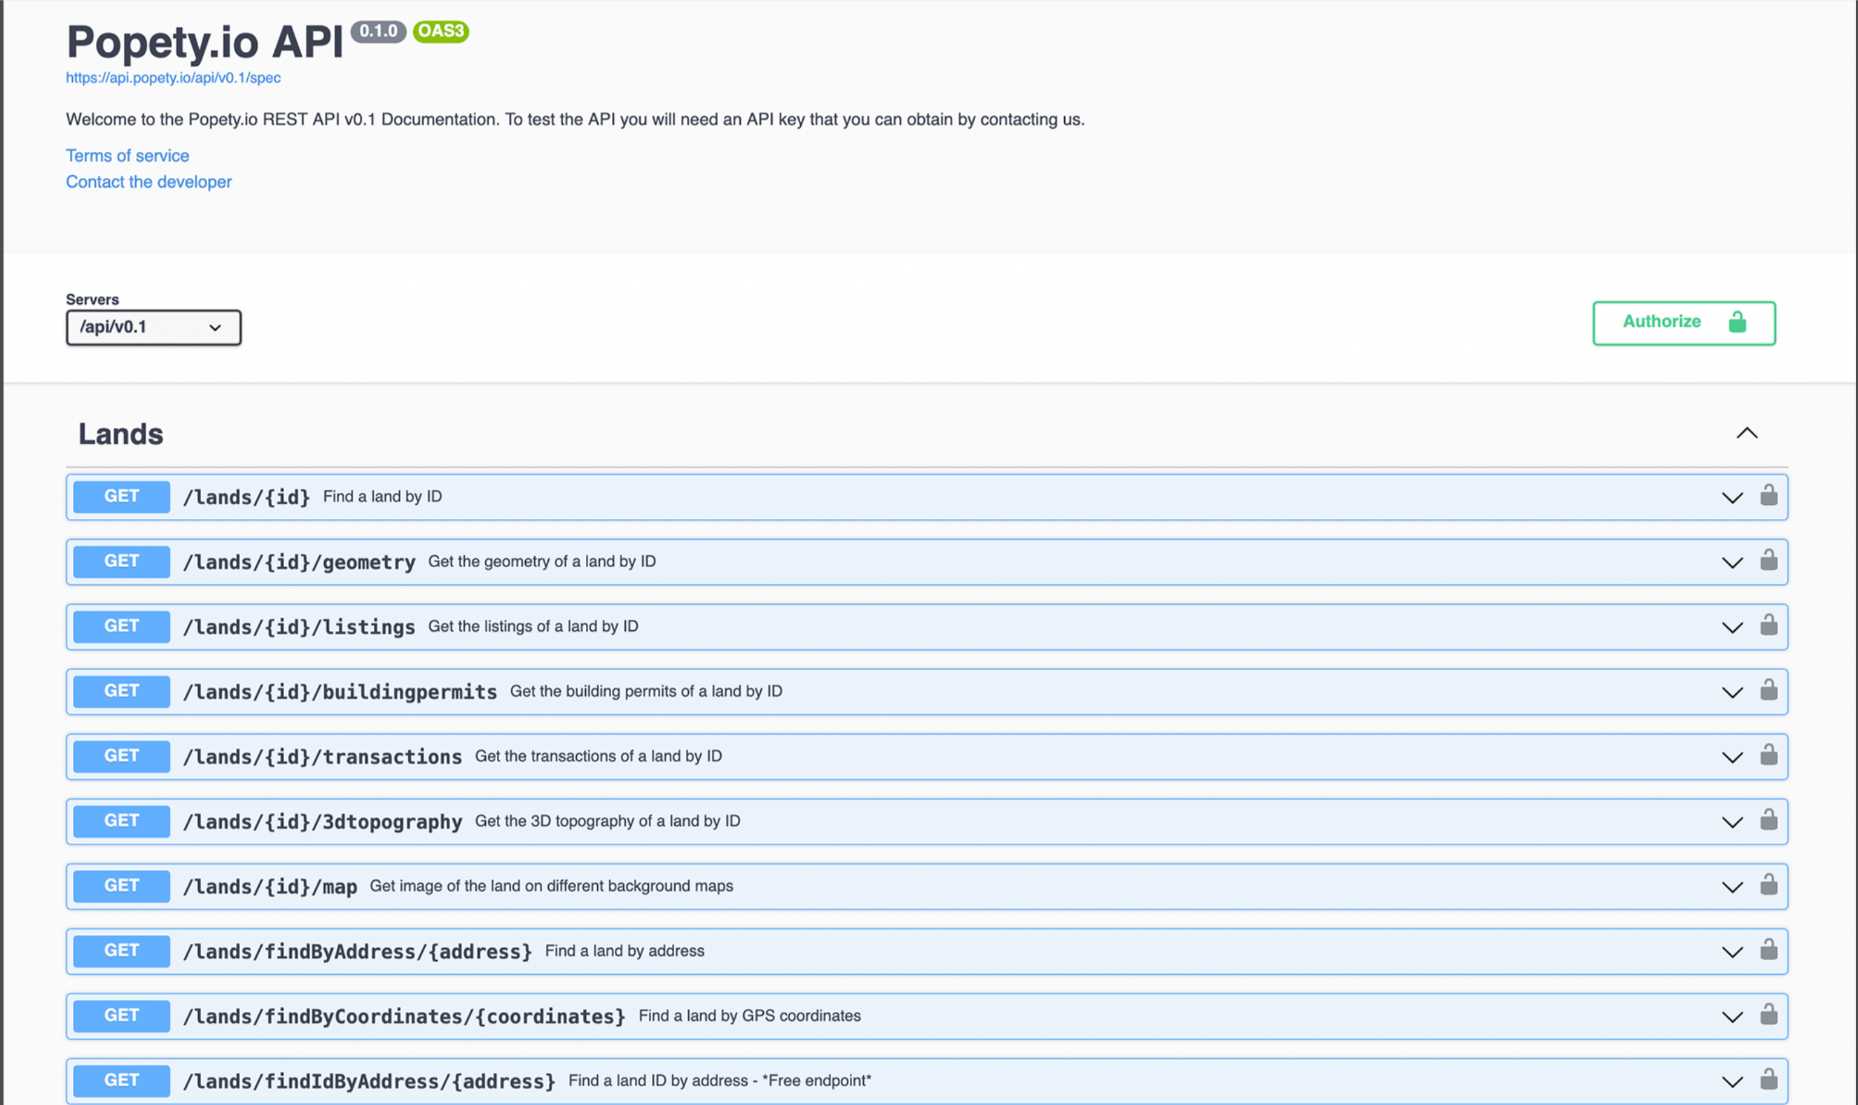
Task: Open the api.popety.io spec URL link
Action: tap(173, 77)
